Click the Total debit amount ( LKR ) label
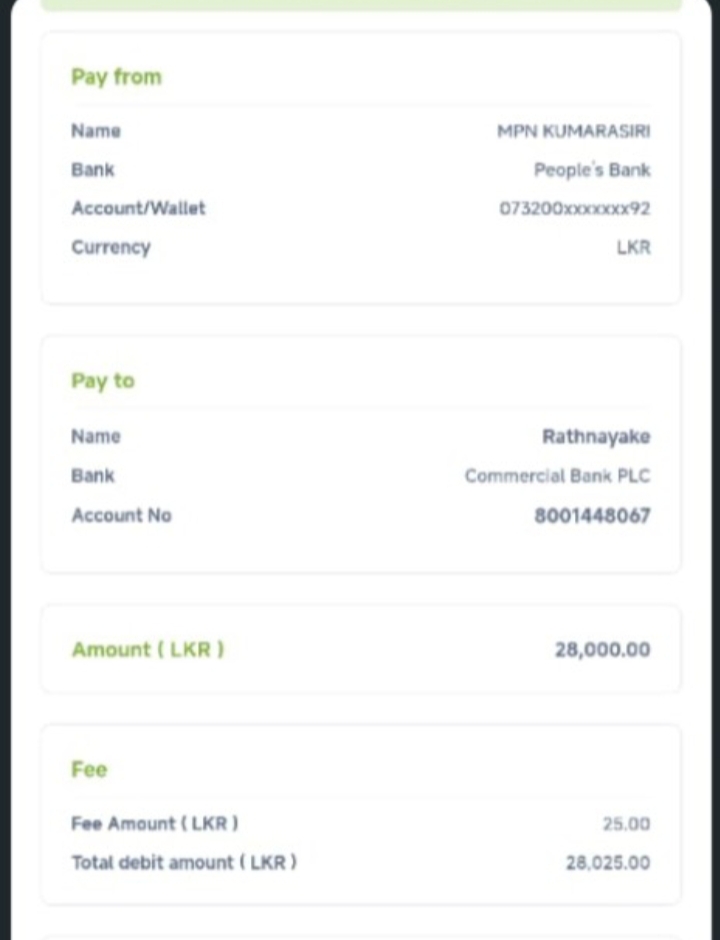 184,862
